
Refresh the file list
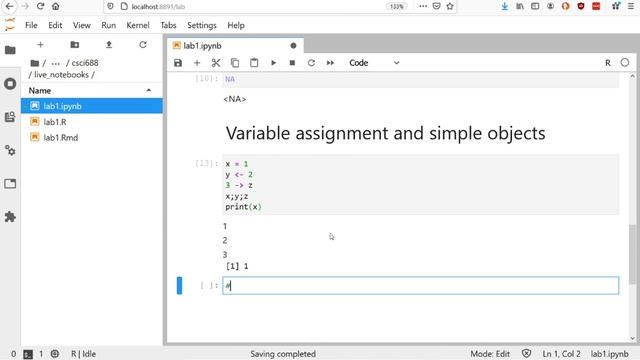point(142,44)
